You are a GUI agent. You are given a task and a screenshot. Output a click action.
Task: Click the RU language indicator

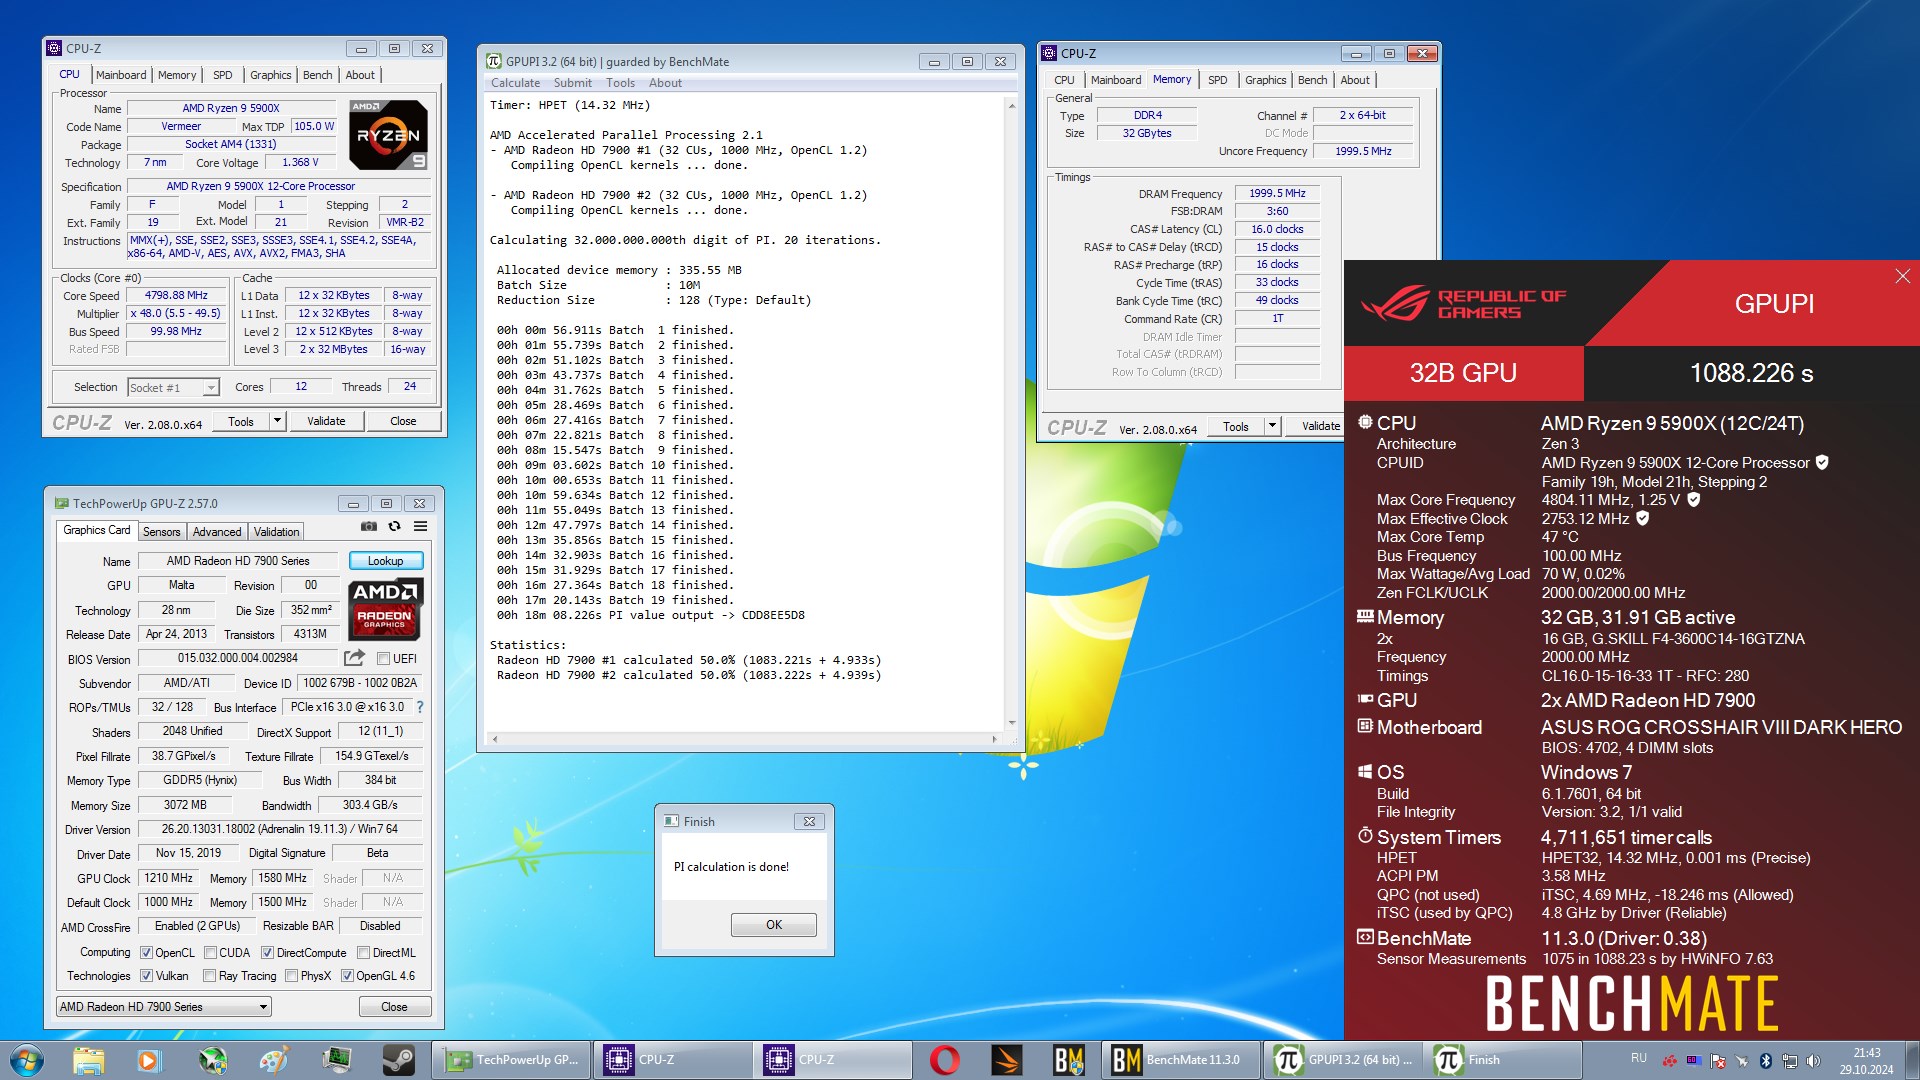[x=1638, y=1058]
